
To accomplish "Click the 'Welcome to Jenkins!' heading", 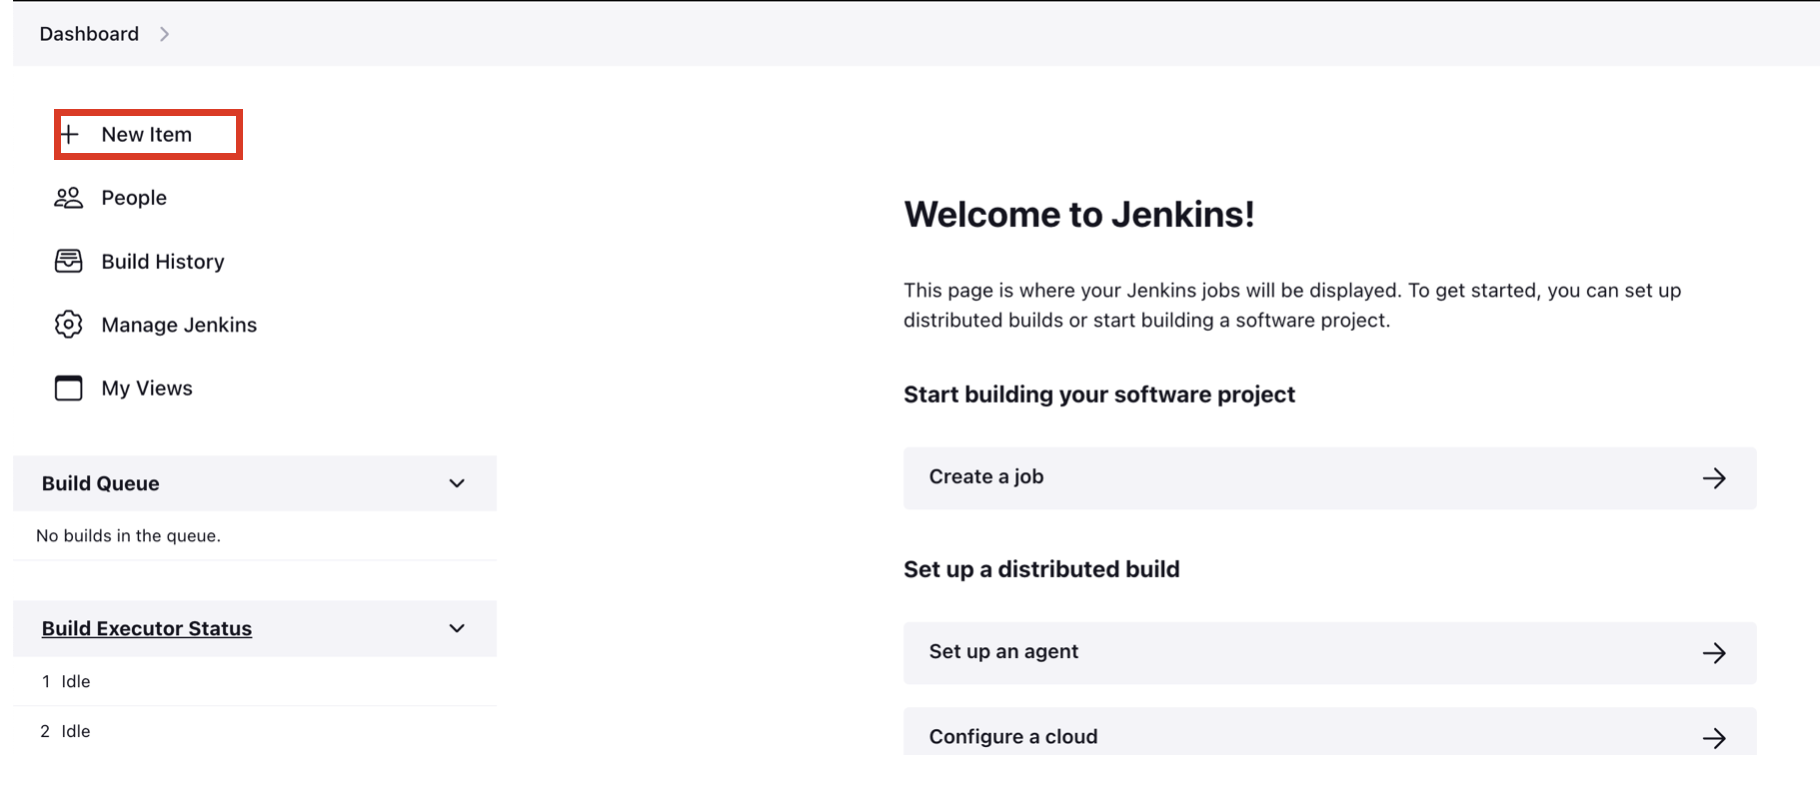I will coord(1079,214).
